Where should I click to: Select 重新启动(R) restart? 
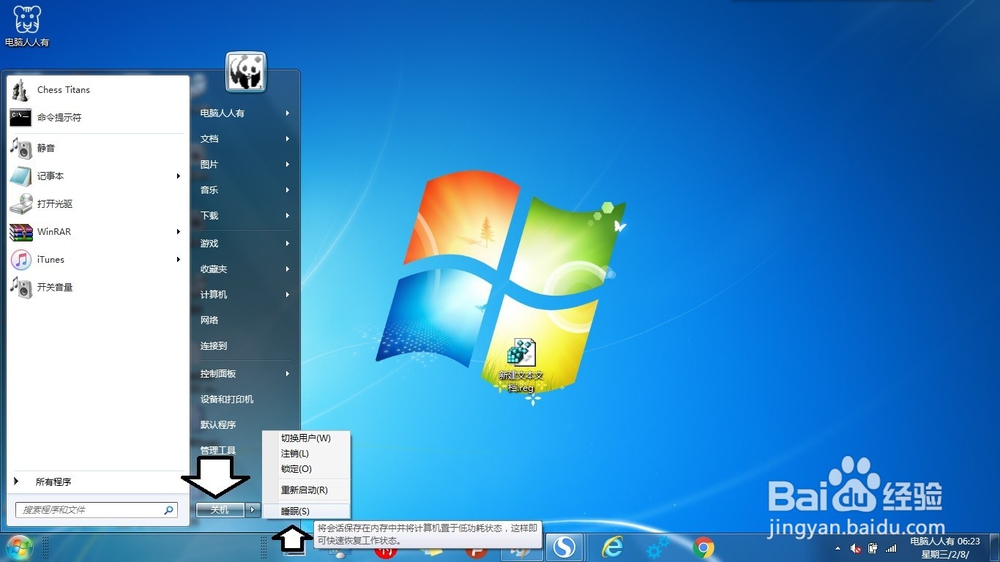tap(306, 490)
